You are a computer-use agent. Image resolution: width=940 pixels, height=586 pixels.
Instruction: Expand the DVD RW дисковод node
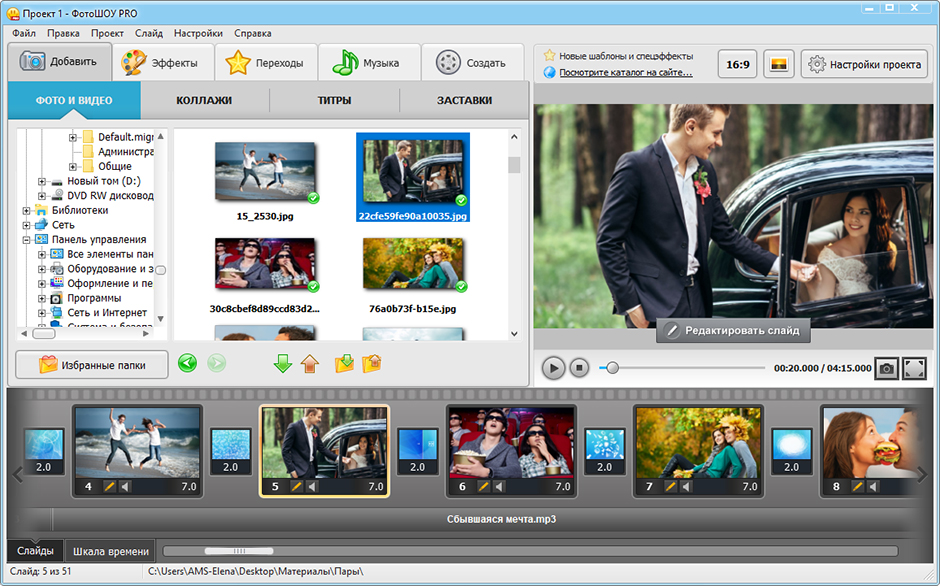coord(42,196)
